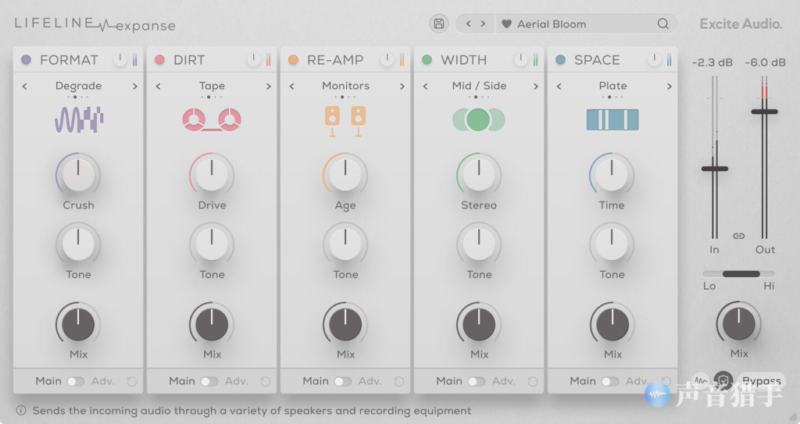This screenshot has width=800, height=424.
Task: Click the Plate algorithm name
Action: point(613,86)
